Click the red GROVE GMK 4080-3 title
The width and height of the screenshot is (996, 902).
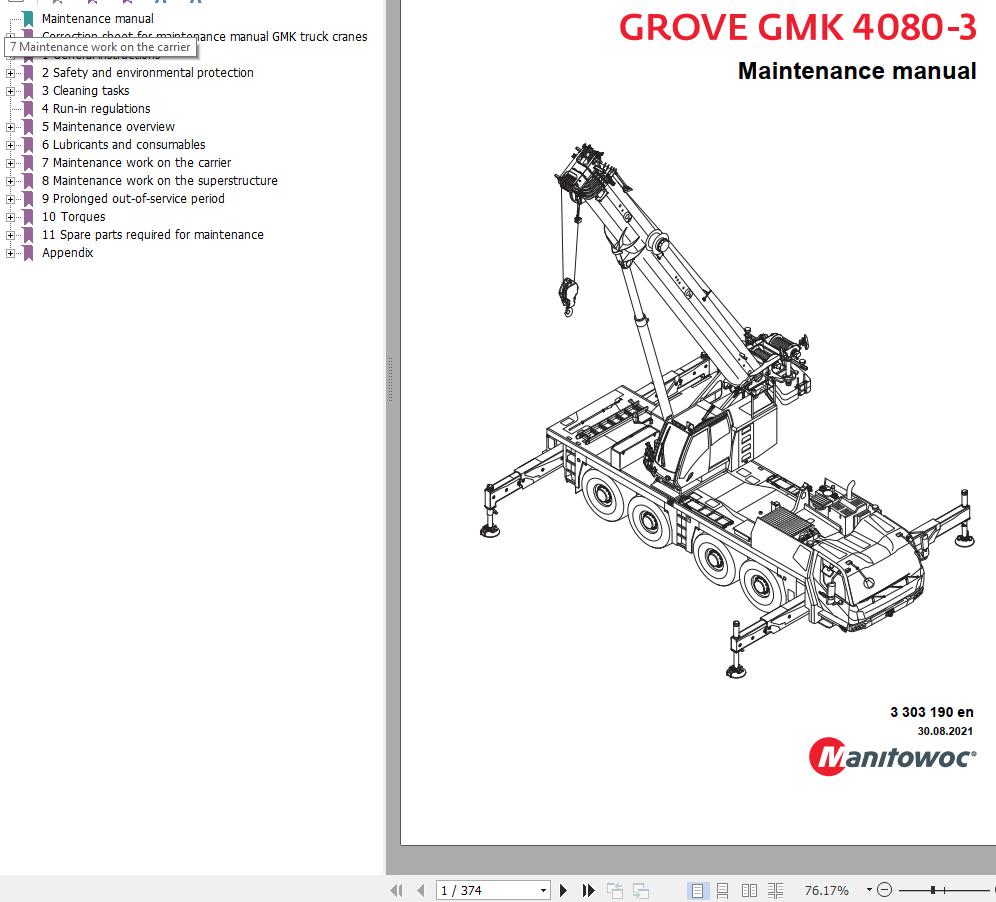[x=797, y=27]
